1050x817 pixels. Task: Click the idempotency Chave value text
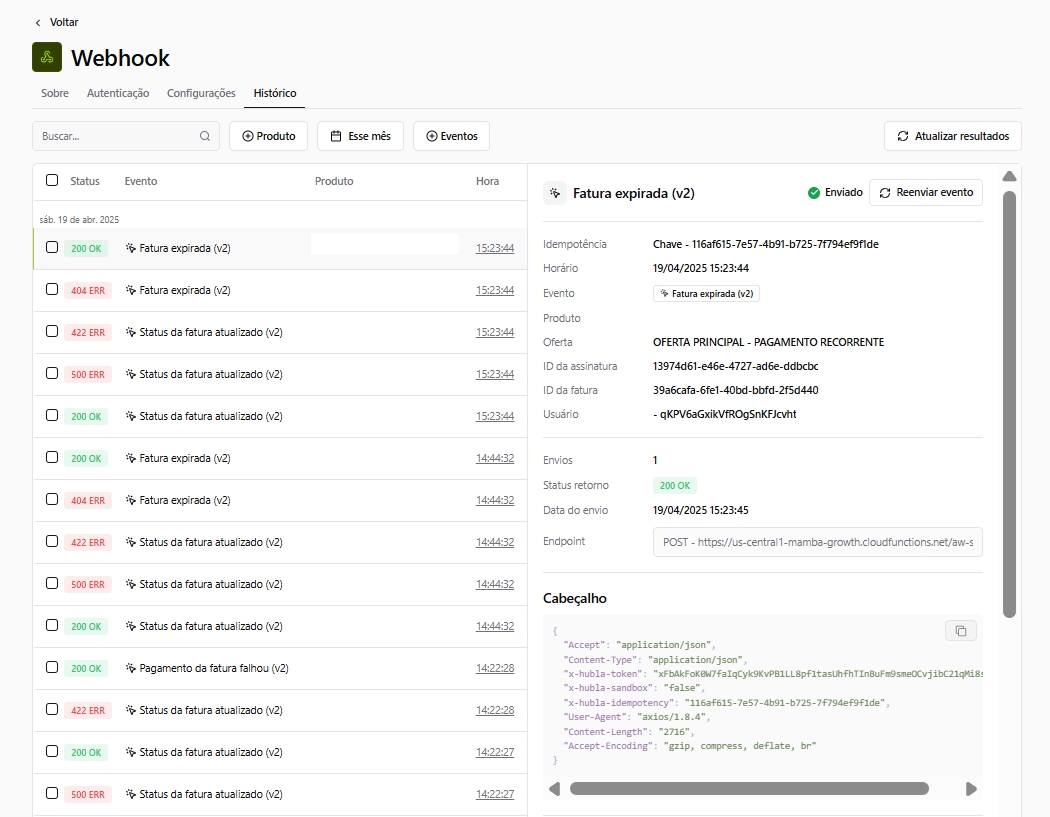(765, 244)
